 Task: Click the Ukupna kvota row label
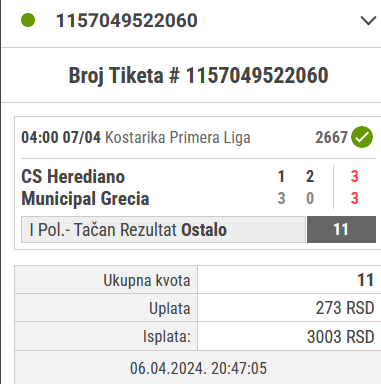pos(147,280)
